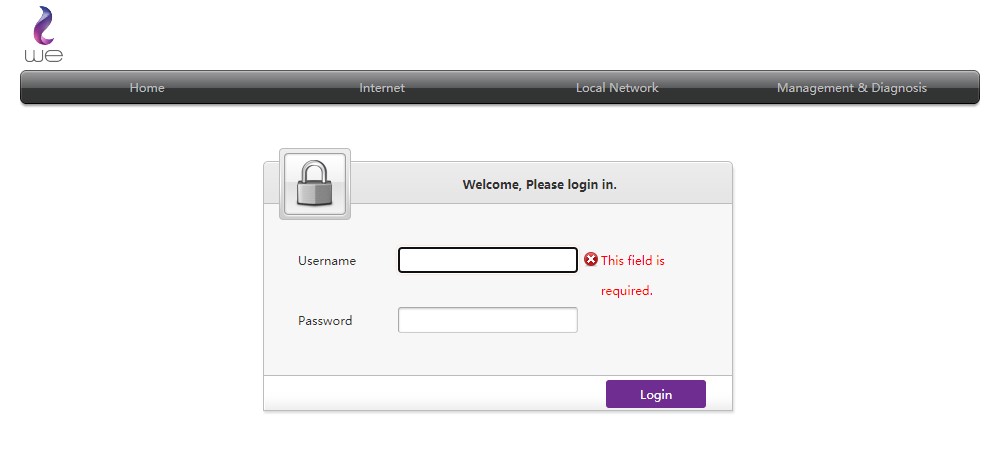
Task: Click the padlock icon on login panel
Action: pos(315,184)
